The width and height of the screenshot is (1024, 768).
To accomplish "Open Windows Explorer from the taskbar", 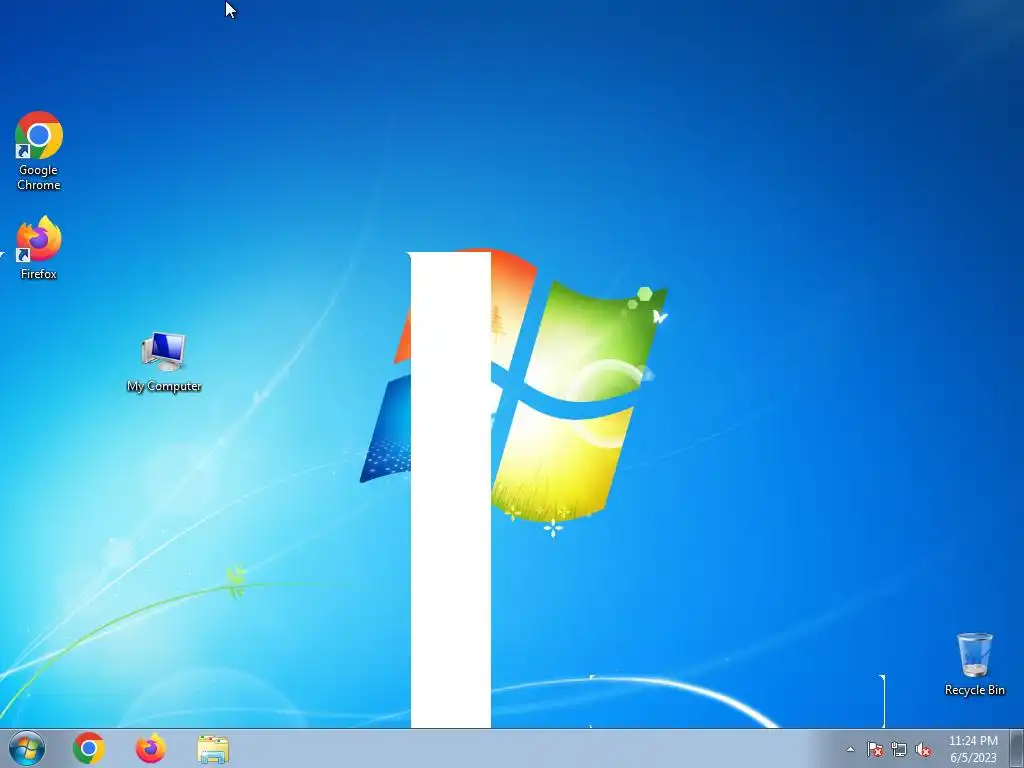I will [213, 749].
